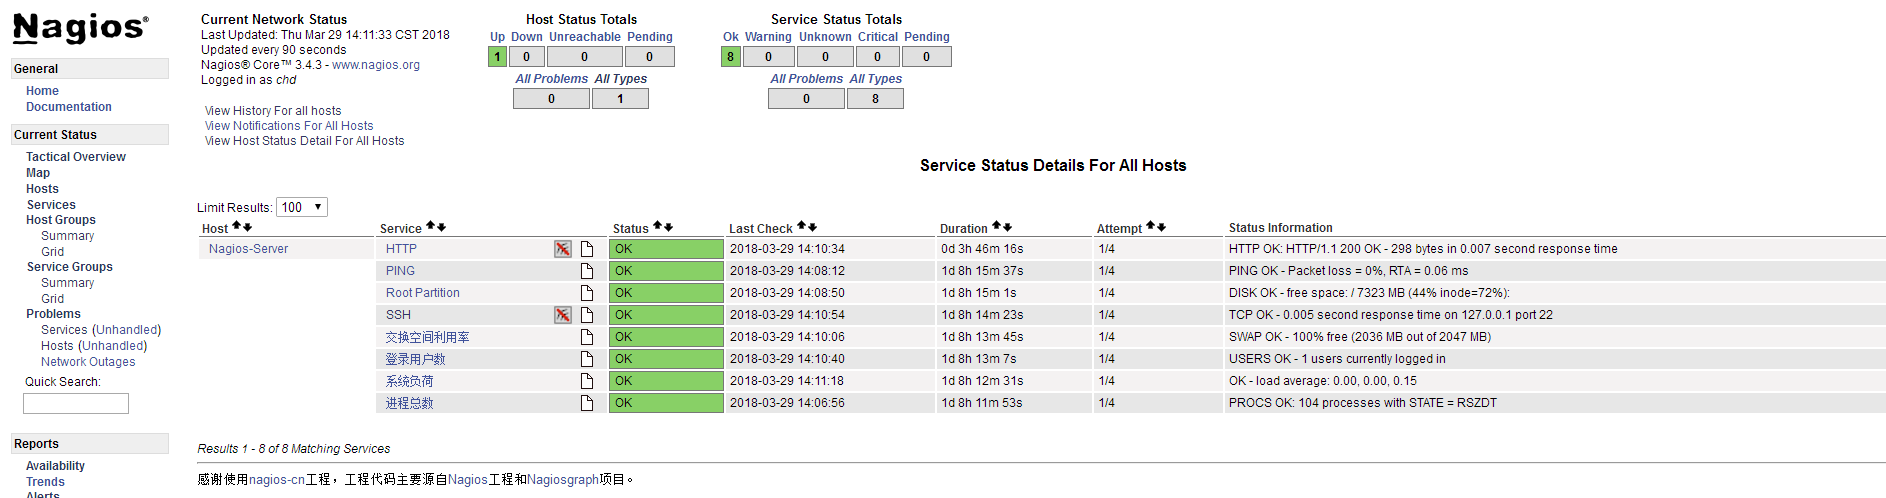
Task: Sort Duration column descending arrow
Action: 1007,226
